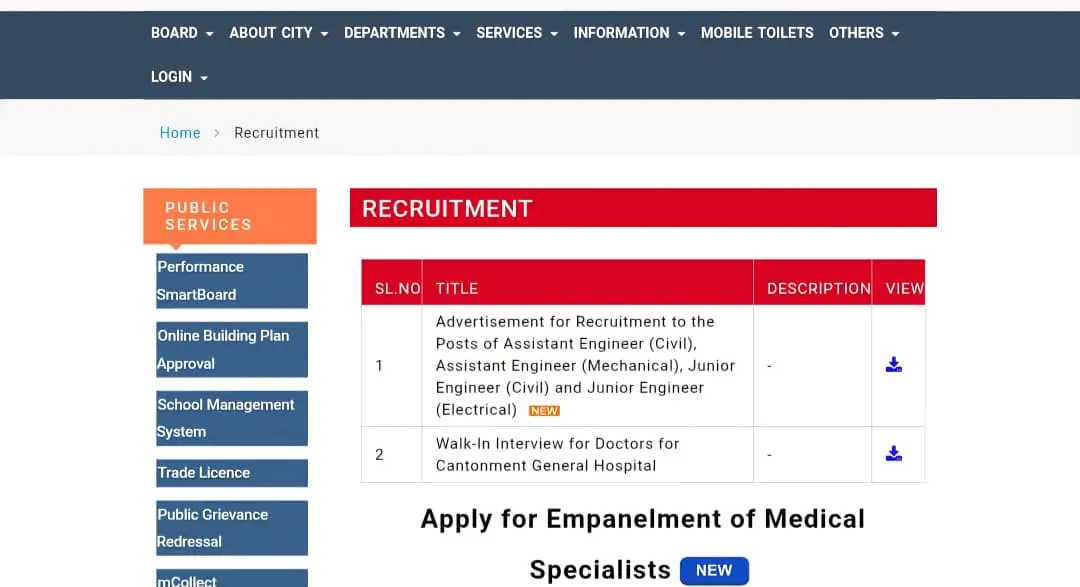
Task: Open Public Grievance Redressal
Action: 232,528
